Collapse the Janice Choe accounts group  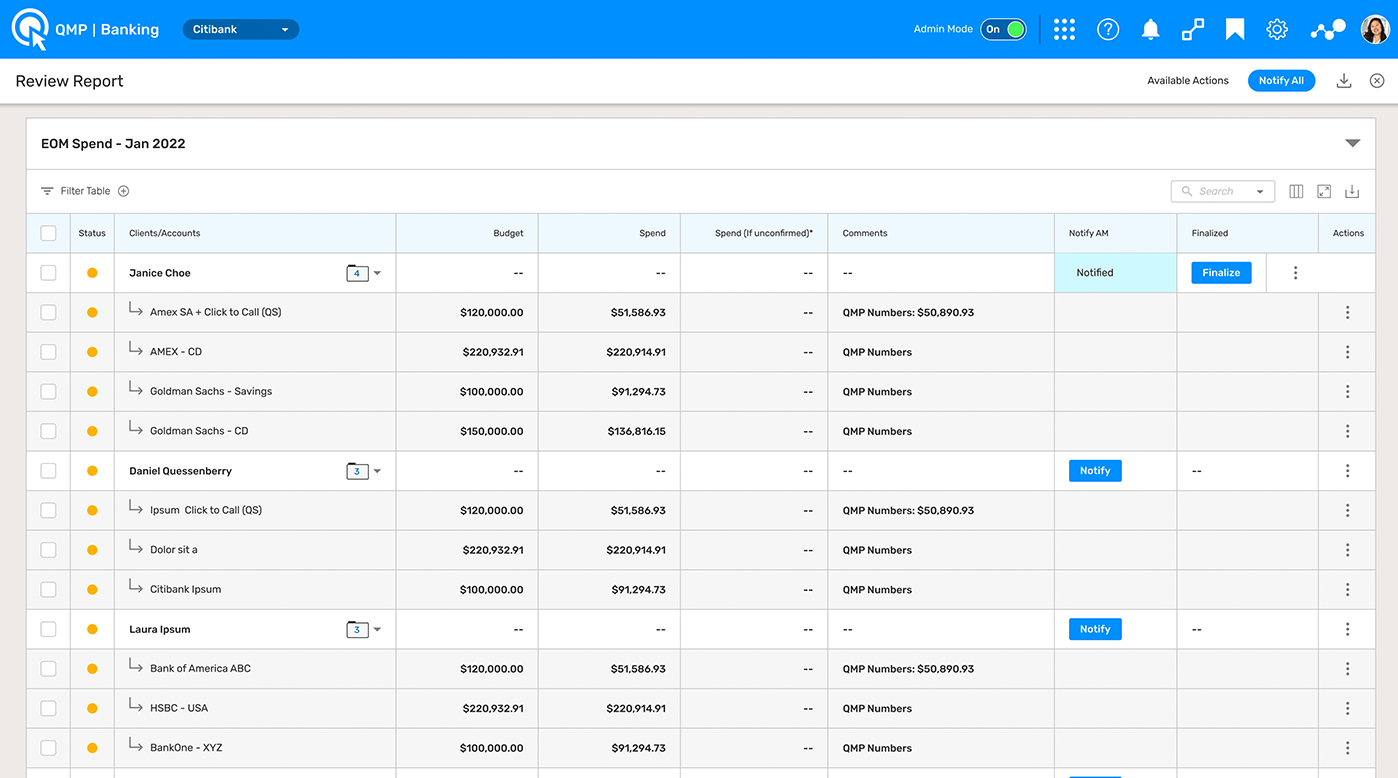pyautogui.click(x=377, y=273)
